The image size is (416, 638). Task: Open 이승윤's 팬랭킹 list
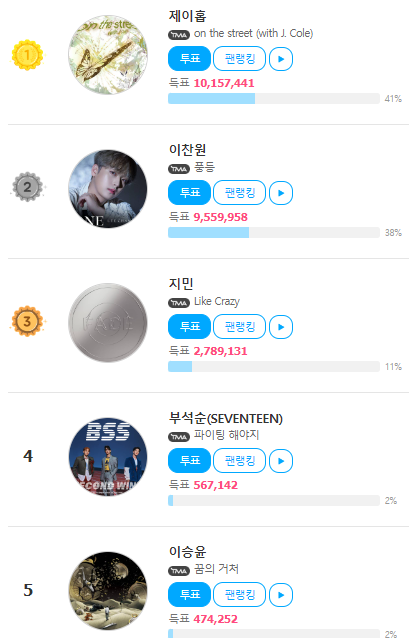[240, 594]
